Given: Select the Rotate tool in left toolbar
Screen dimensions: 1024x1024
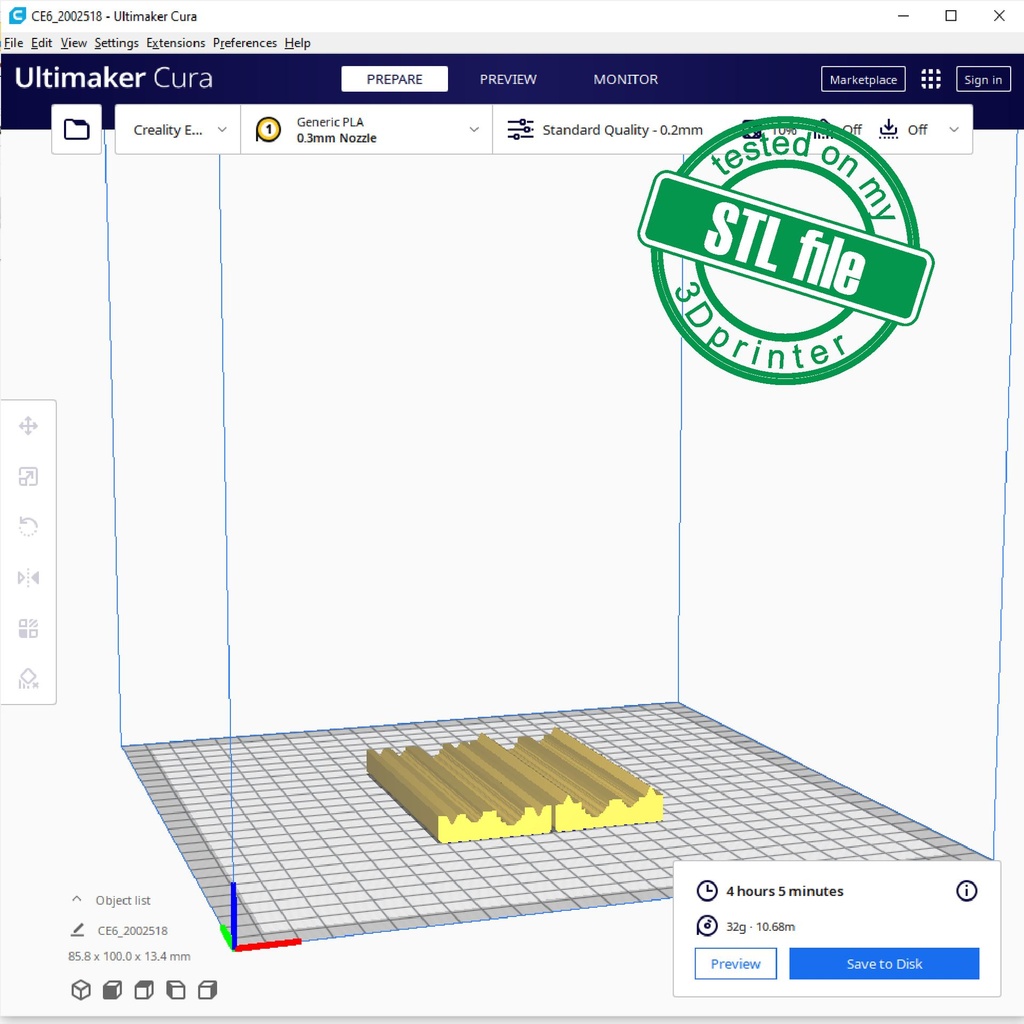Looking at the screenshot, I should 28,527.
